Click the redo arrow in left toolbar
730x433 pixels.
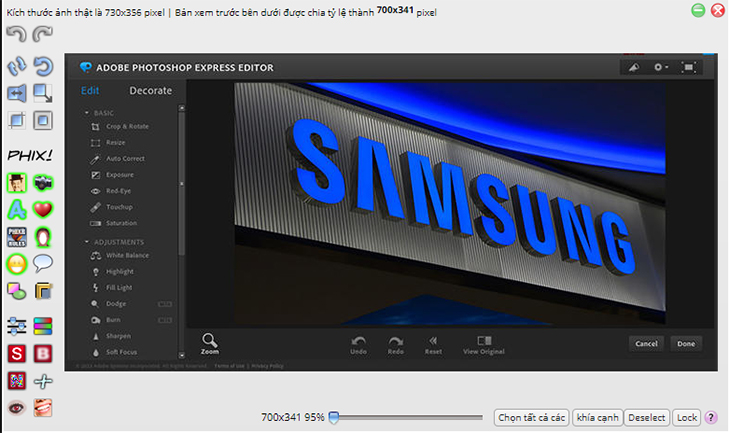43,34
